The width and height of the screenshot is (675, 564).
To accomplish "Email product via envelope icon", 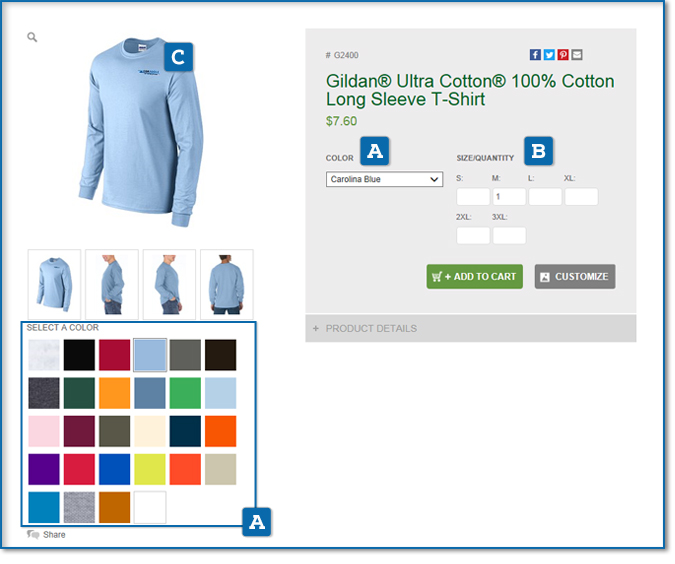I will coord(577,55).
